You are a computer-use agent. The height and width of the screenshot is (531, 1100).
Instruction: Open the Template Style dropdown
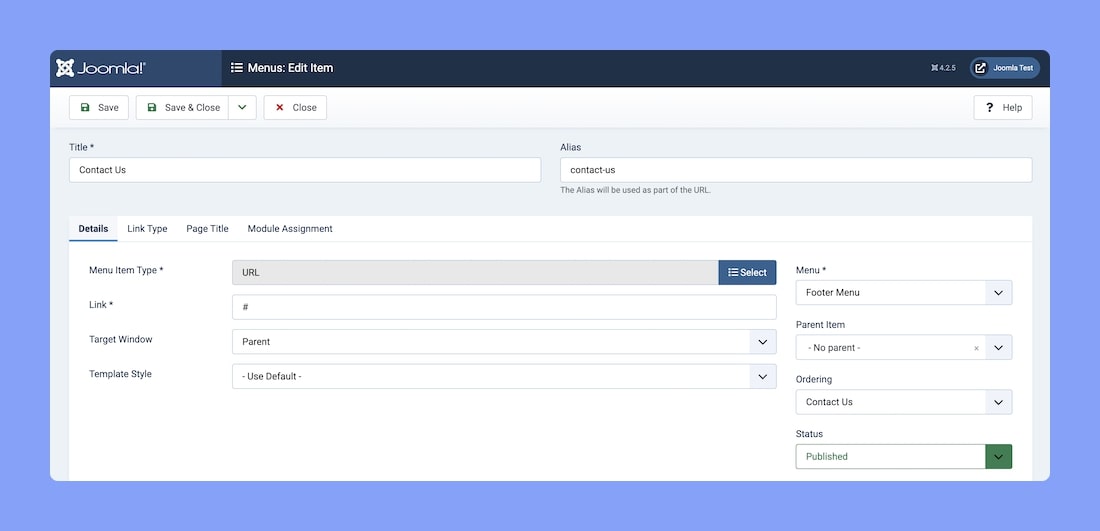coord(503,377)
